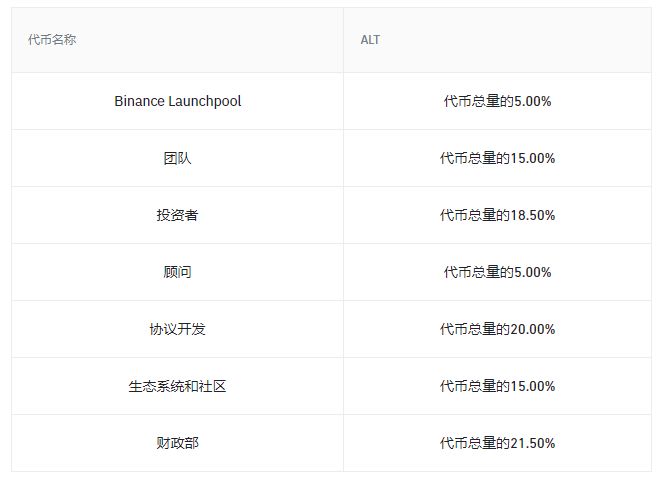This screenshot has height=482, width=663.
Task: Click the 代币总量的 text in 财政部 row
Action: (x=475, y=443)
